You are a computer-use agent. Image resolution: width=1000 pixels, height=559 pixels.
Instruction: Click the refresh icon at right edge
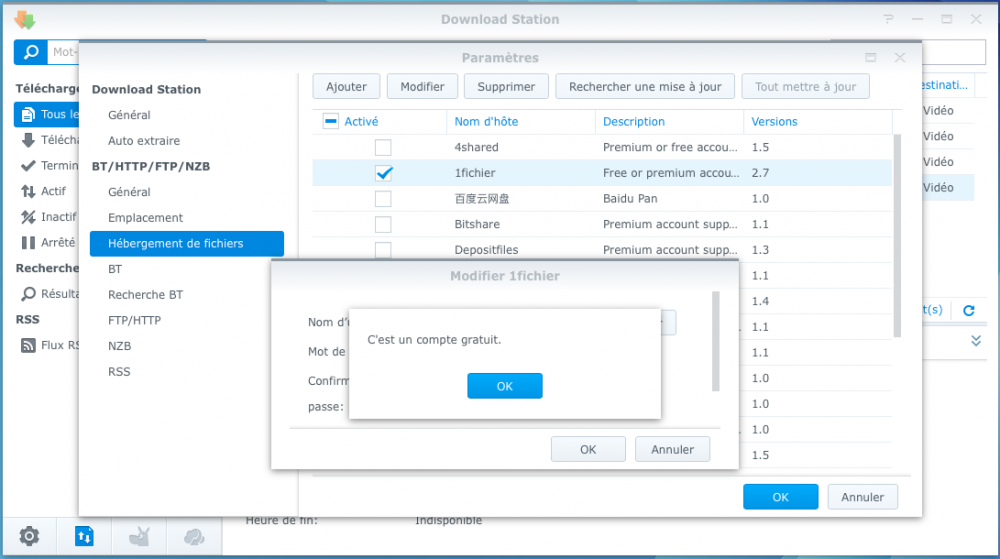coord(969,310)
